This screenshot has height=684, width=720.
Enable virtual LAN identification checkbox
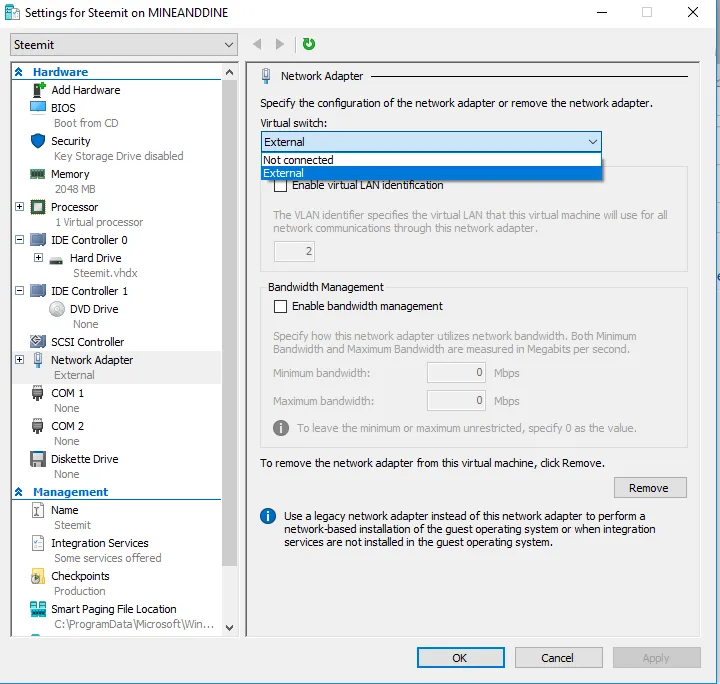(280, 185)
